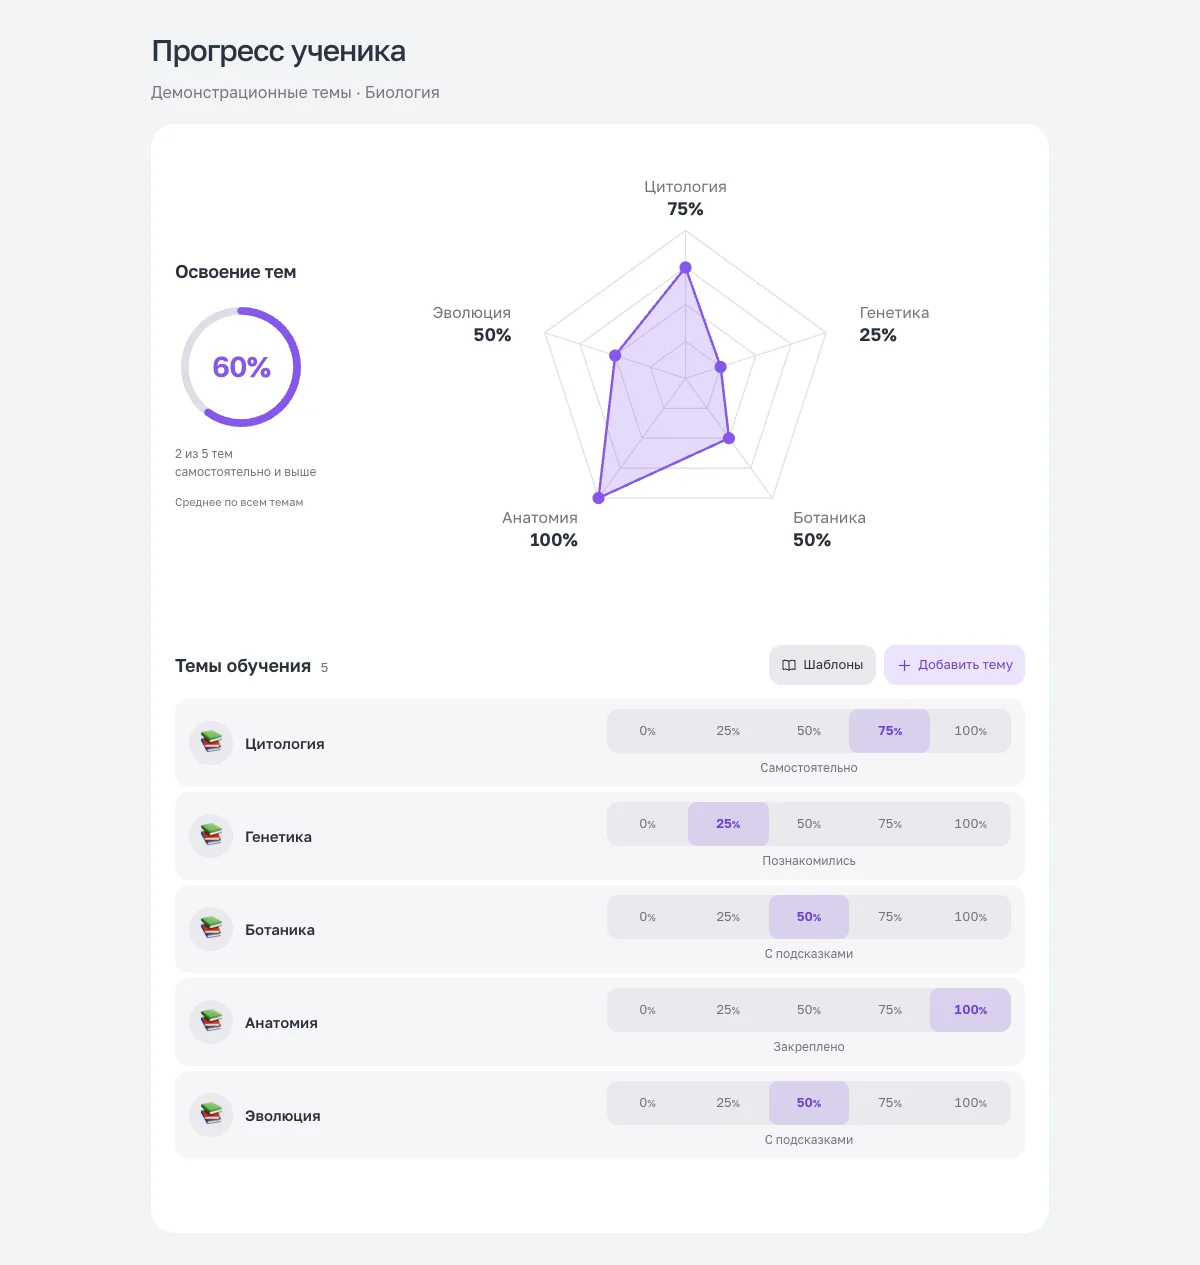Select the Цитология 75% radar chart point

685,267
